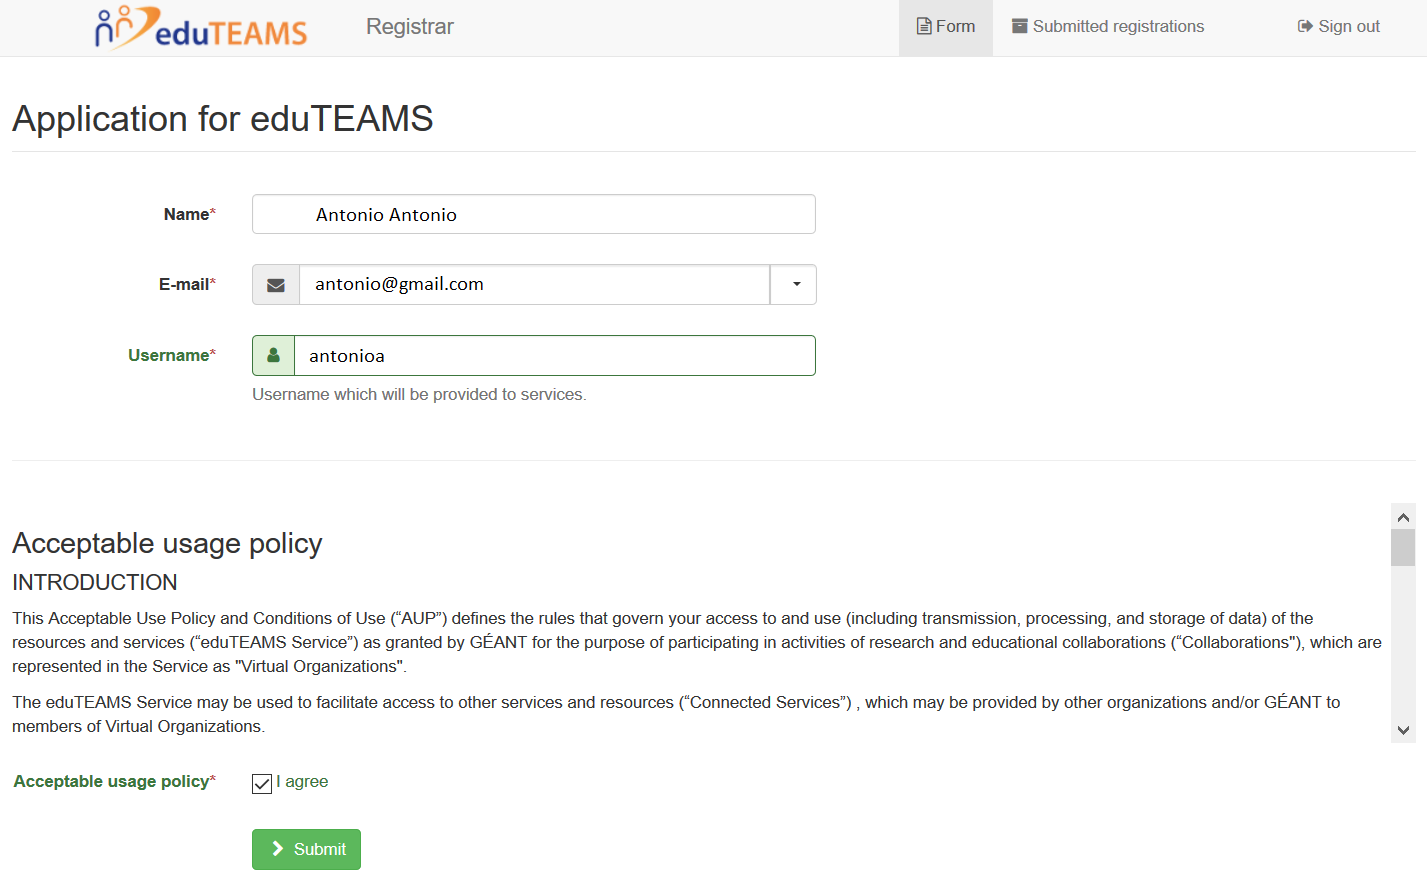Click the user icon beside Username field
This screenshot has width=1427, height=887.
(x=273, y=356)
